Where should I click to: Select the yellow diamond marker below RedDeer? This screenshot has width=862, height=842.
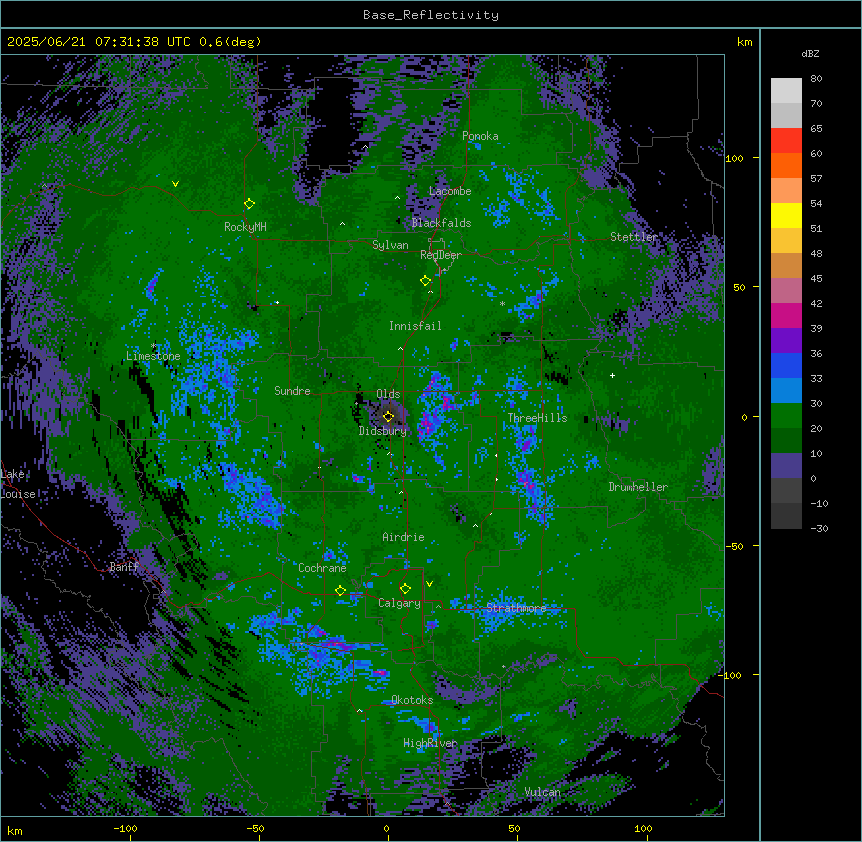click(426, 281)
